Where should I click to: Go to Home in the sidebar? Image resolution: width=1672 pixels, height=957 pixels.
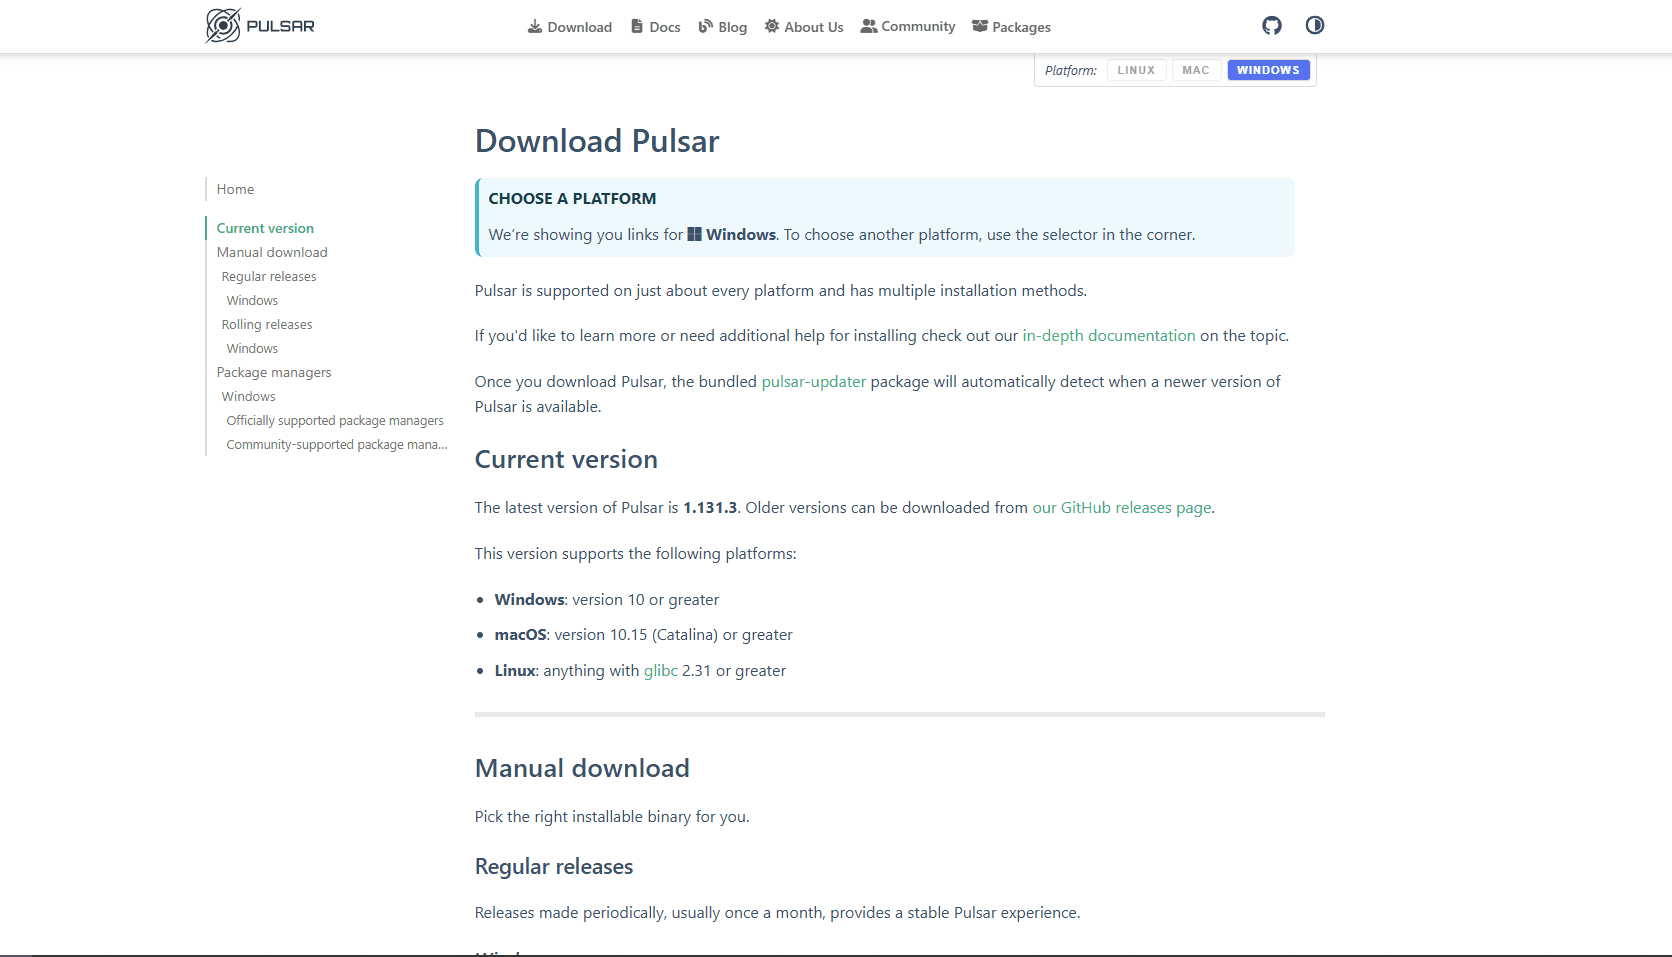(235, 189)
